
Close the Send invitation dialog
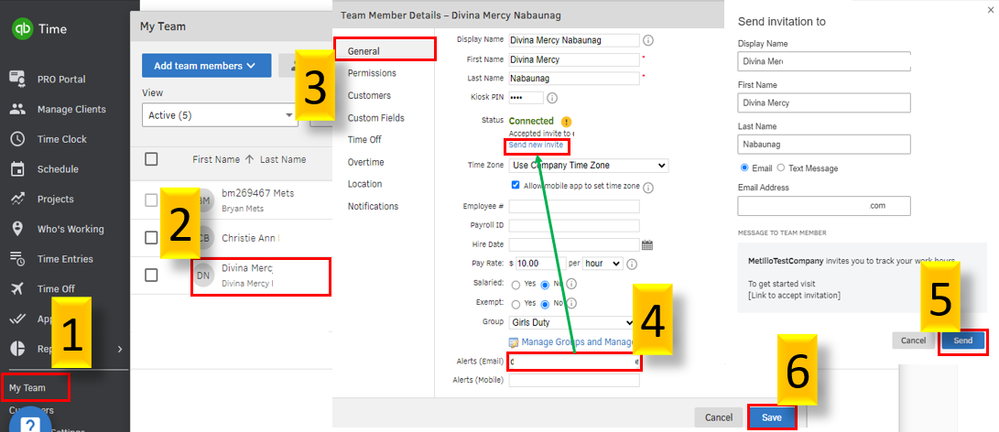point(990,11)
